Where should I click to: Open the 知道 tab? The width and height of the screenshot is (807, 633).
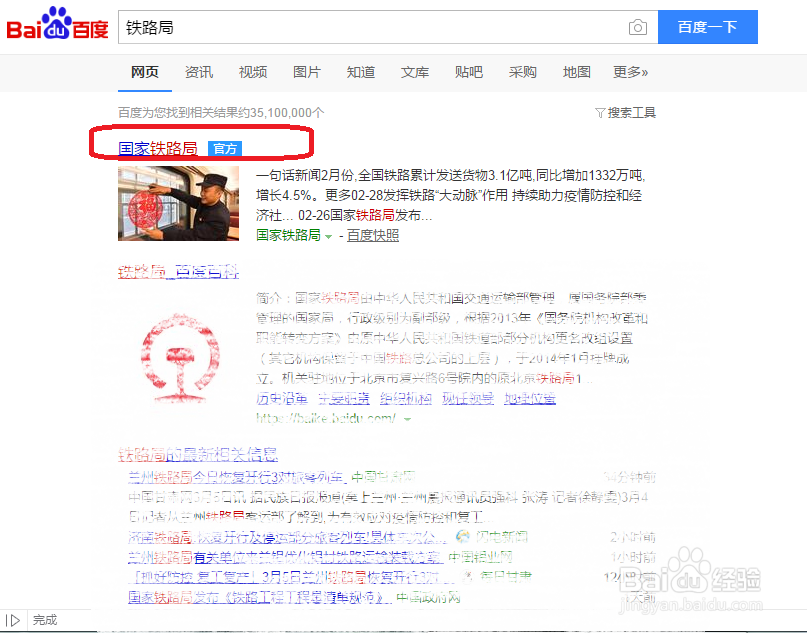click(361, 72)
